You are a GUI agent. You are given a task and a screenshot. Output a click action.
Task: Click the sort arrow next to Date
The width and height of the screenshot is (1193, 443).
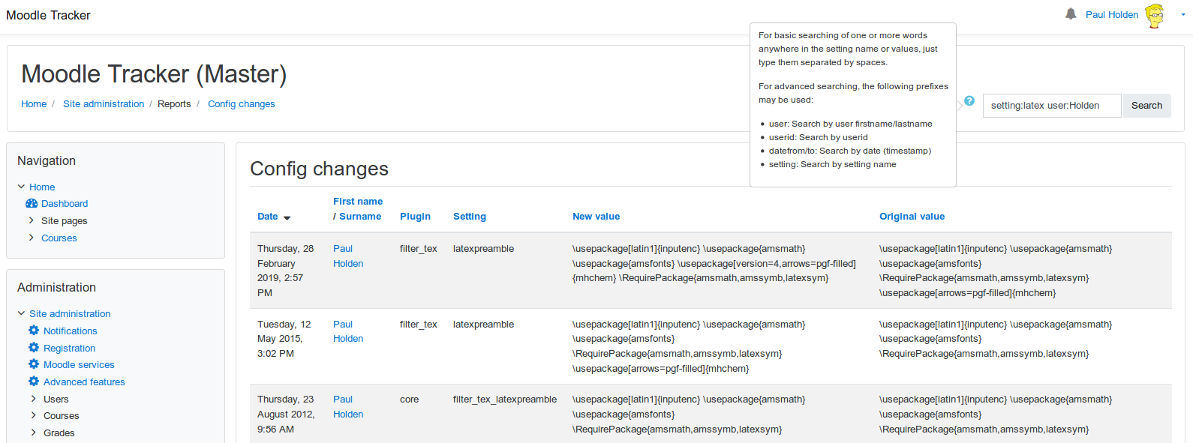[287, 218]
